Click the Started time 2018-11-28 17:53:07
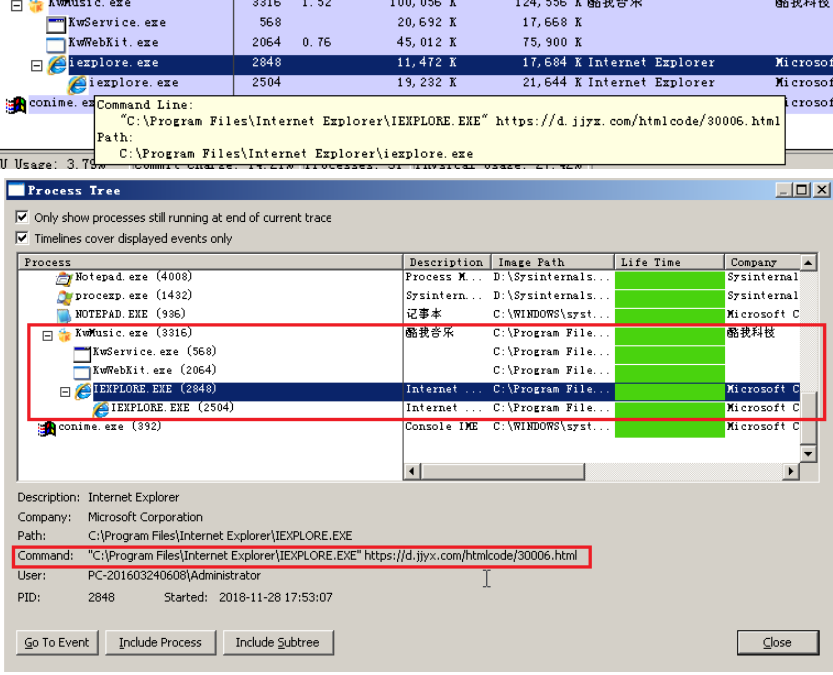The image size is (833, 675). point(276,597)
